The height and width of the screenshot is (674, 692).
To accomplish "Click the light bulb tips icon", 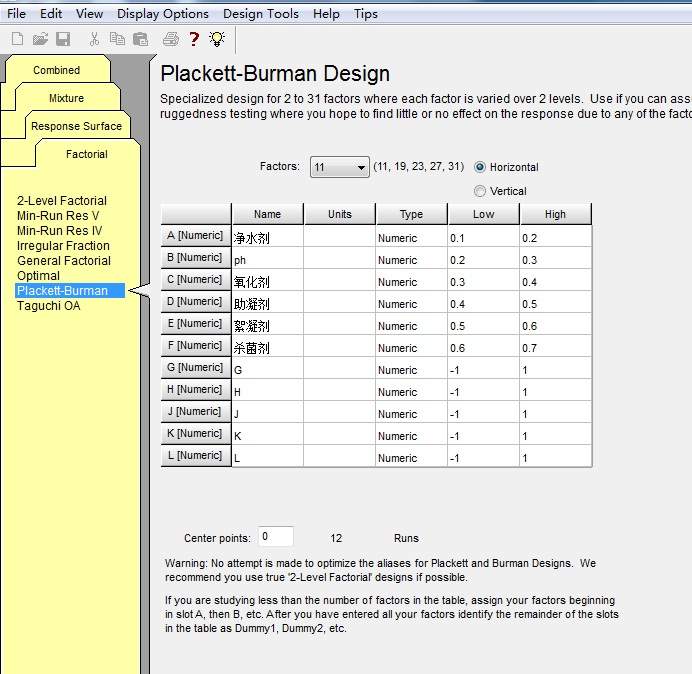I will 216,39.
